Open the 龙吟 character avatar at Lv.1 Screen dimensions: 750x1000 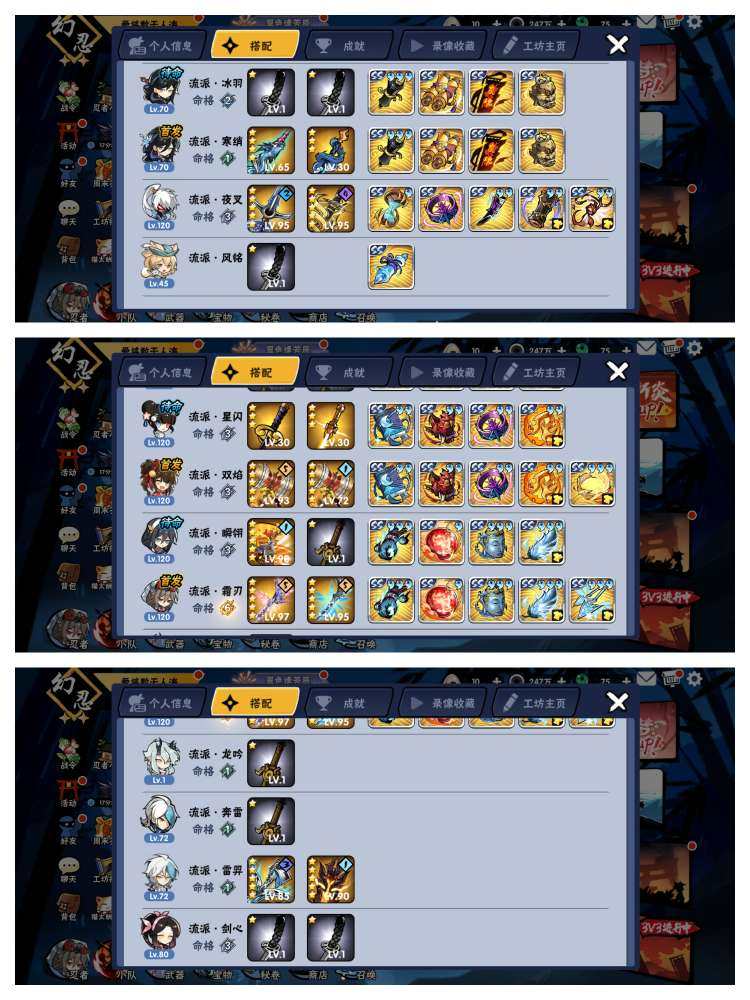pos(158,761)
